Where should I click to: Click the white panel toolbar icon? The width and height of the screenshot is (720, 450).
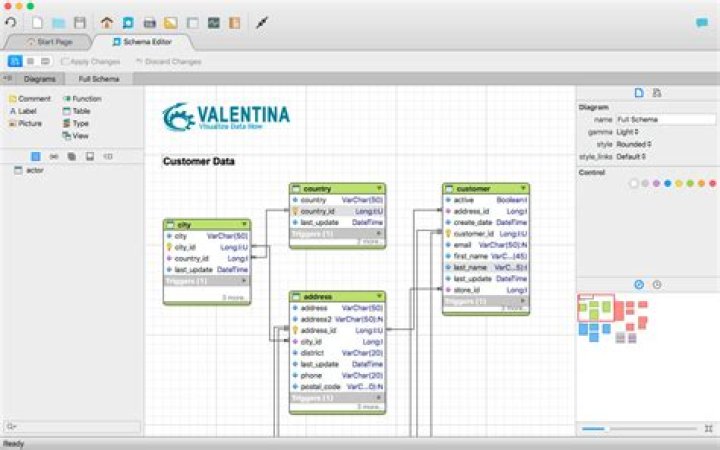[192, 22]
